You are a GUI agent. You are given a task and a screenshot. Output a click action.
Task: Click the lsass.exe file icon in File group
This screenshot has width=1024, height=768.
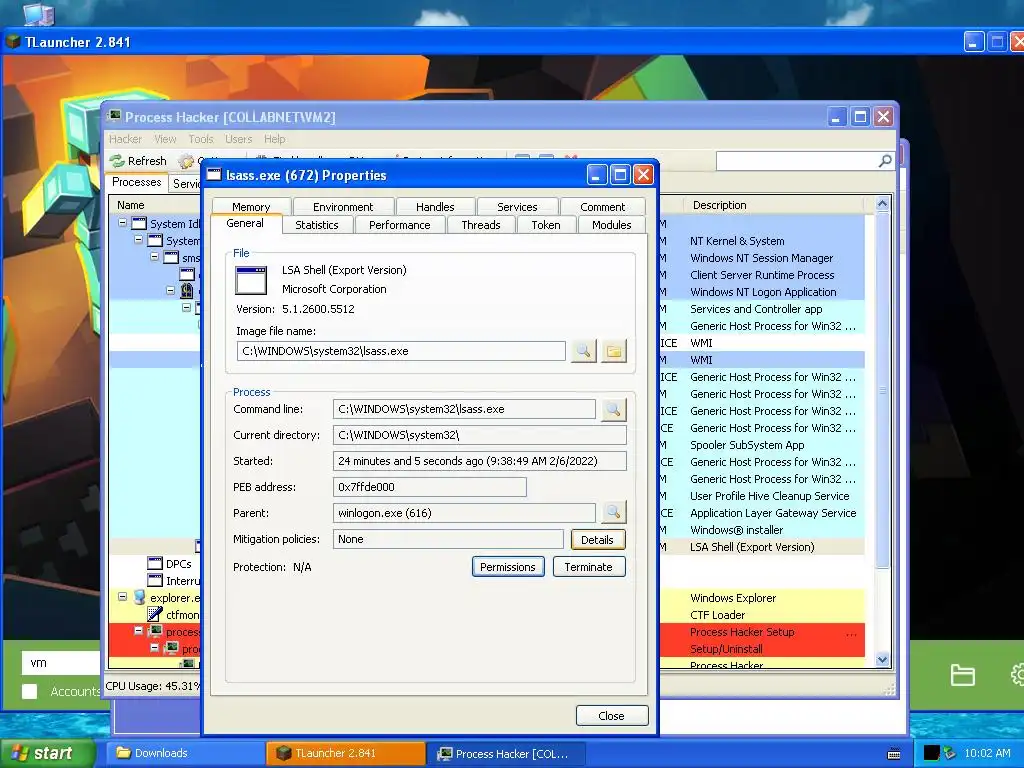pyautogui.click(x=251, y=281)
